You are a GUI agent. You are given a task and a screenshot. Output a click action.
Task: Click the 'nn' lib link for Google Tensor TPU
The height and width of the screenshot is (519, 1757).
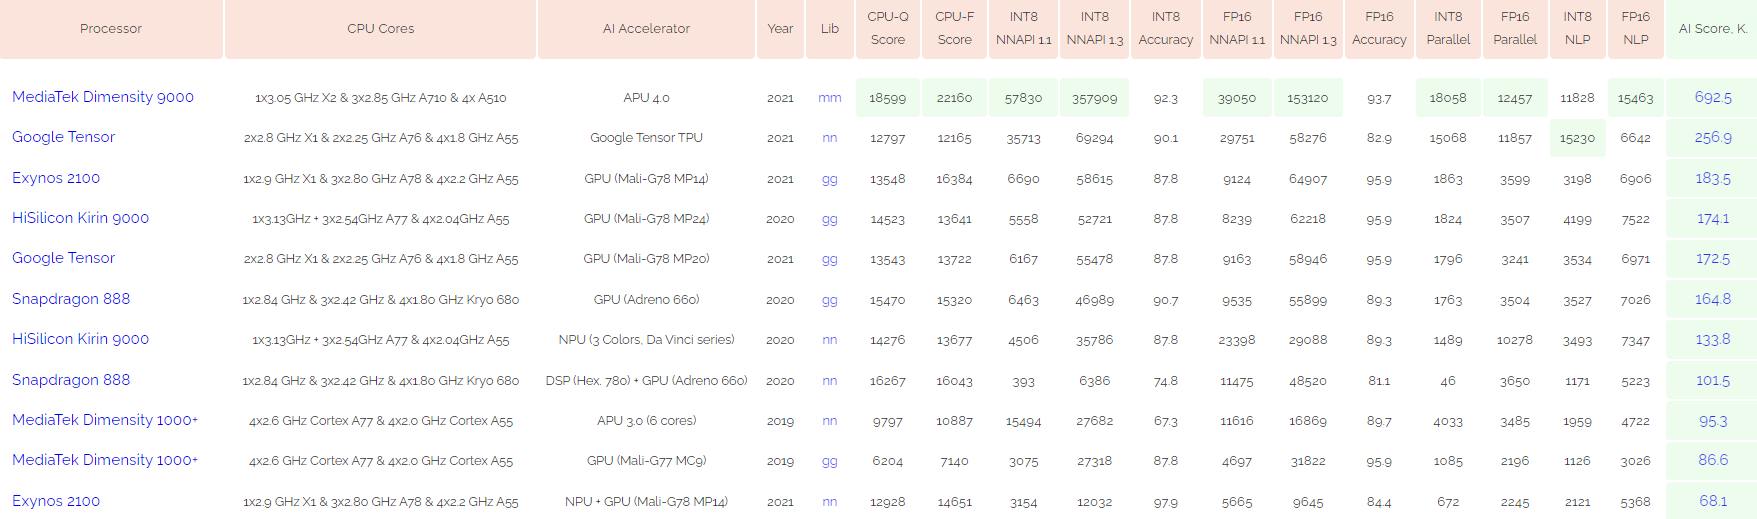pyautogui.click(x=829, y=138)
